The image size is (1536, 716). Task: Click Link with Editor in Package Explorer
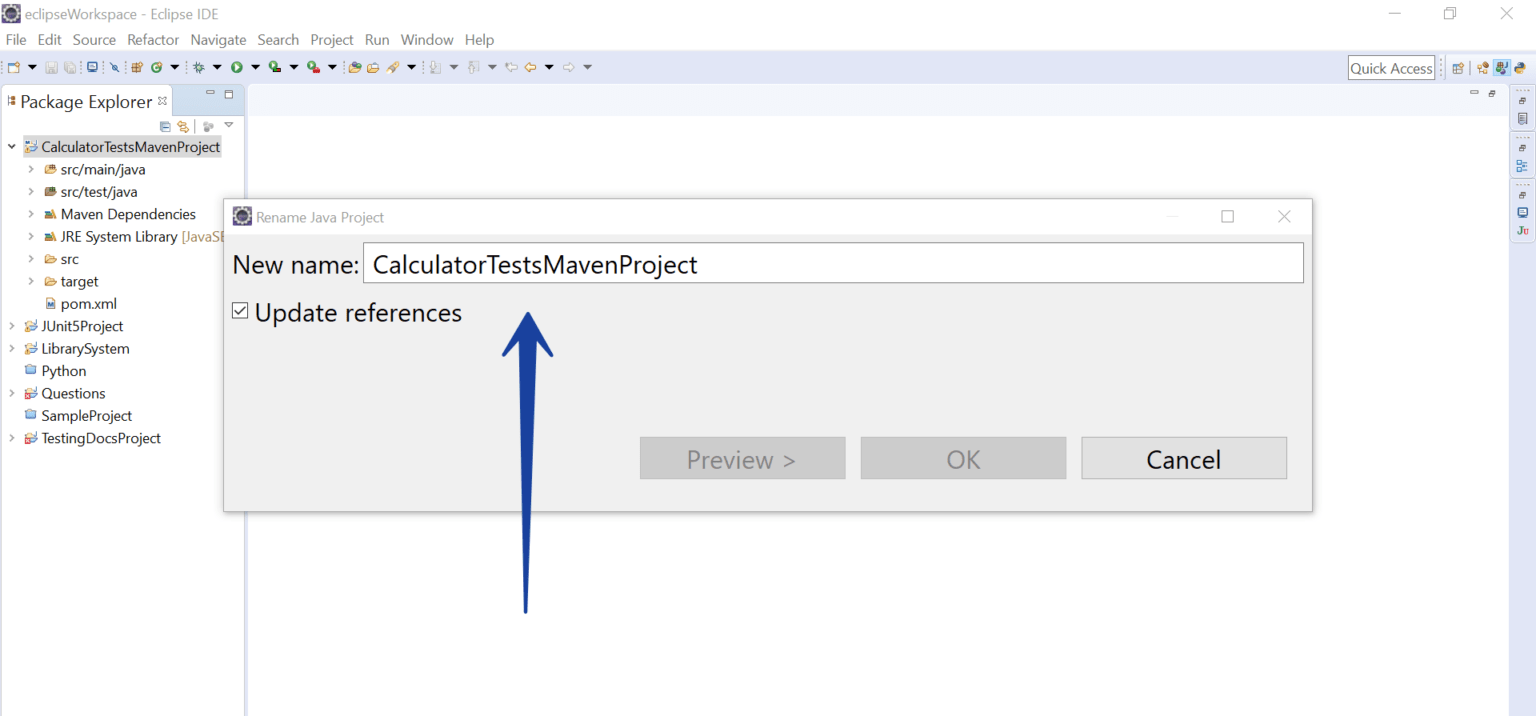click(x=183, y=126)
